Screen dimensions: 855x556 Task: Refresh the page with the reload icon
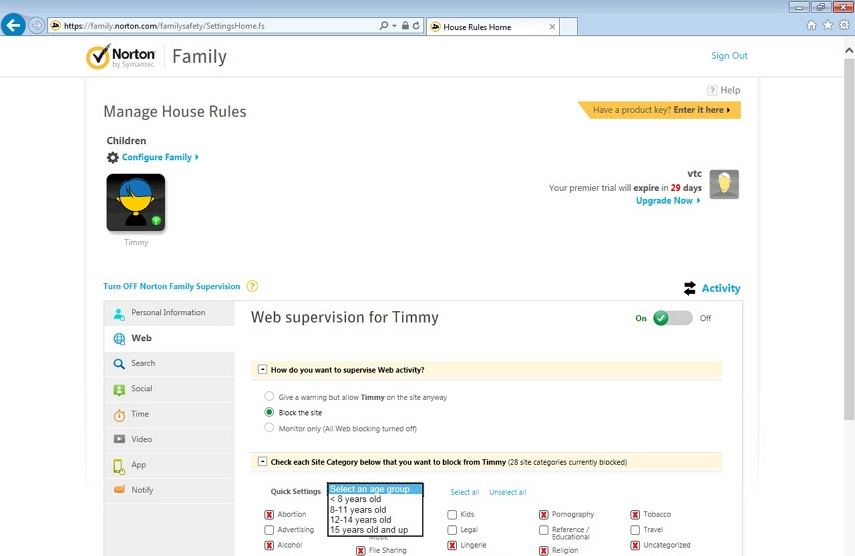pos(416,26)
